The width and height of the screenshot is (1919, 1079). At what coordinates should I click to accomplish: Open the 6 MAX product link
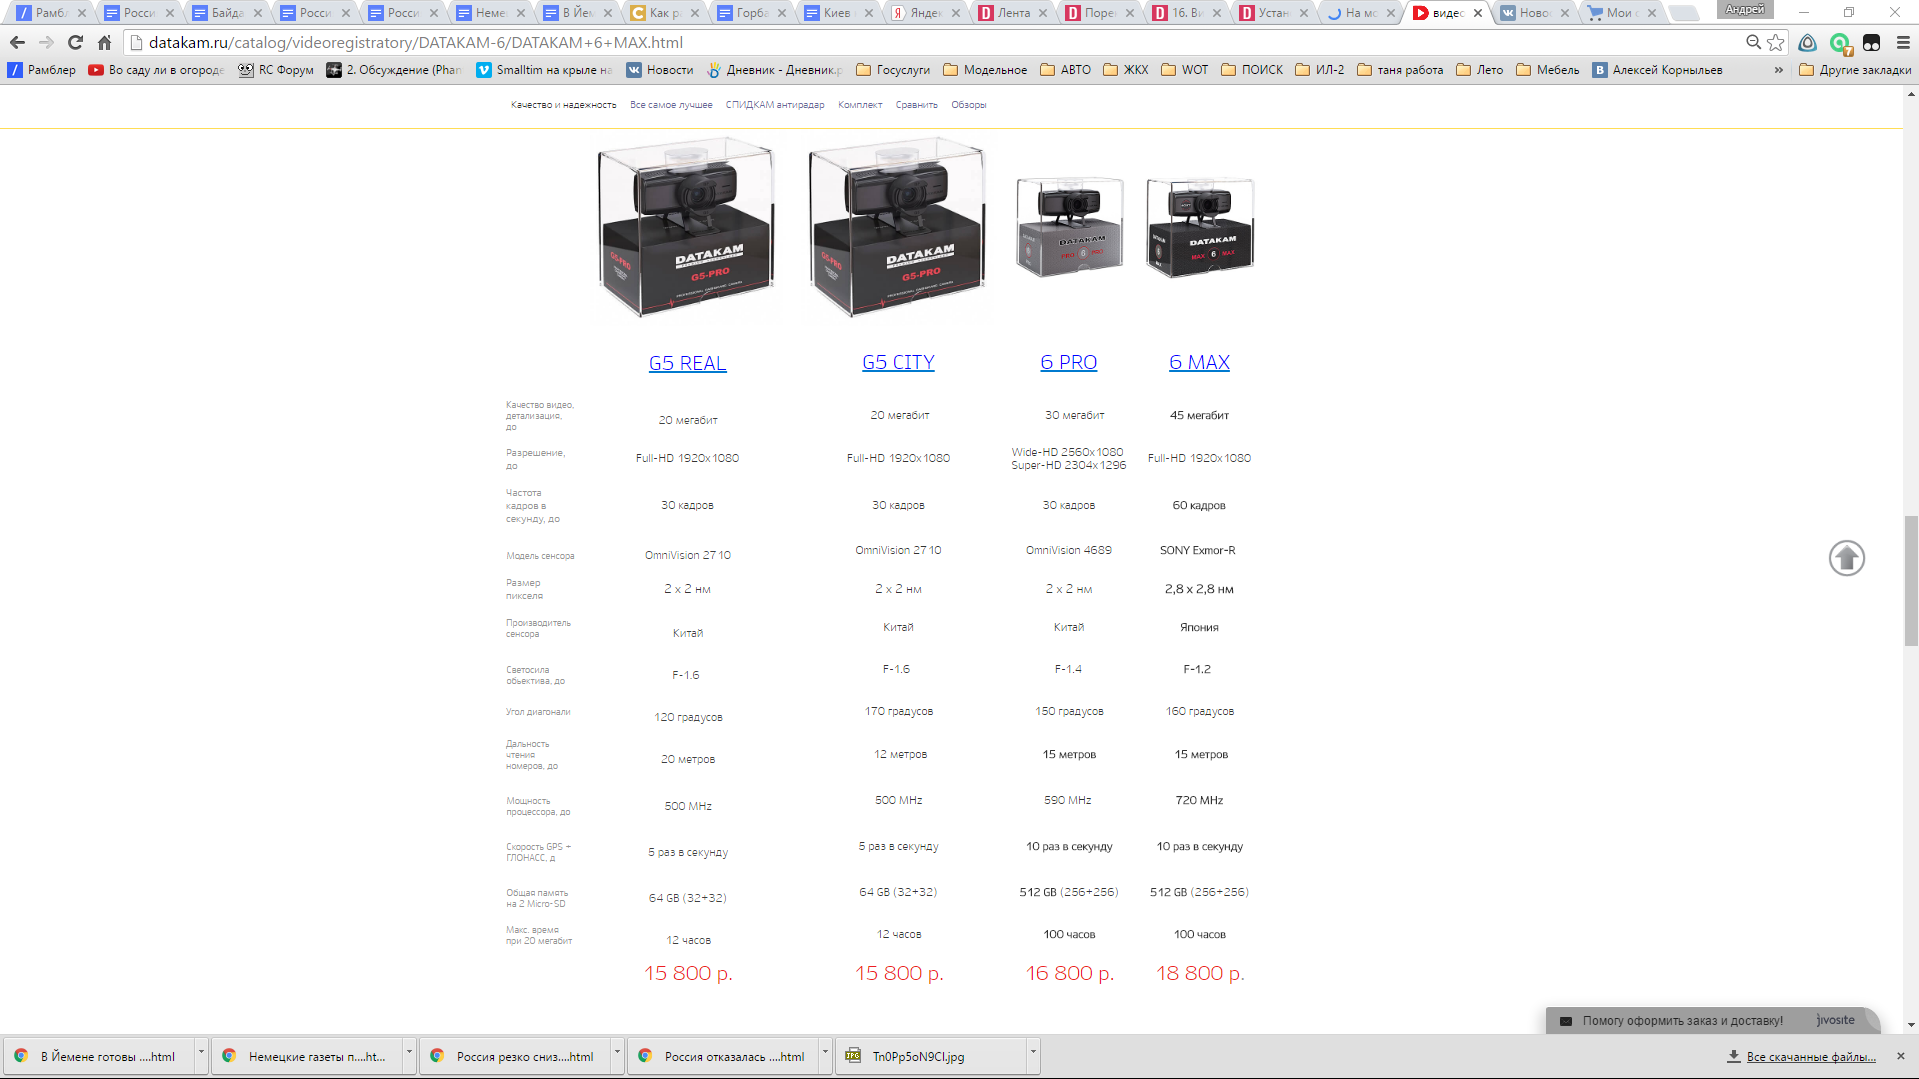pyautogui.click(x=1199, y=362)
